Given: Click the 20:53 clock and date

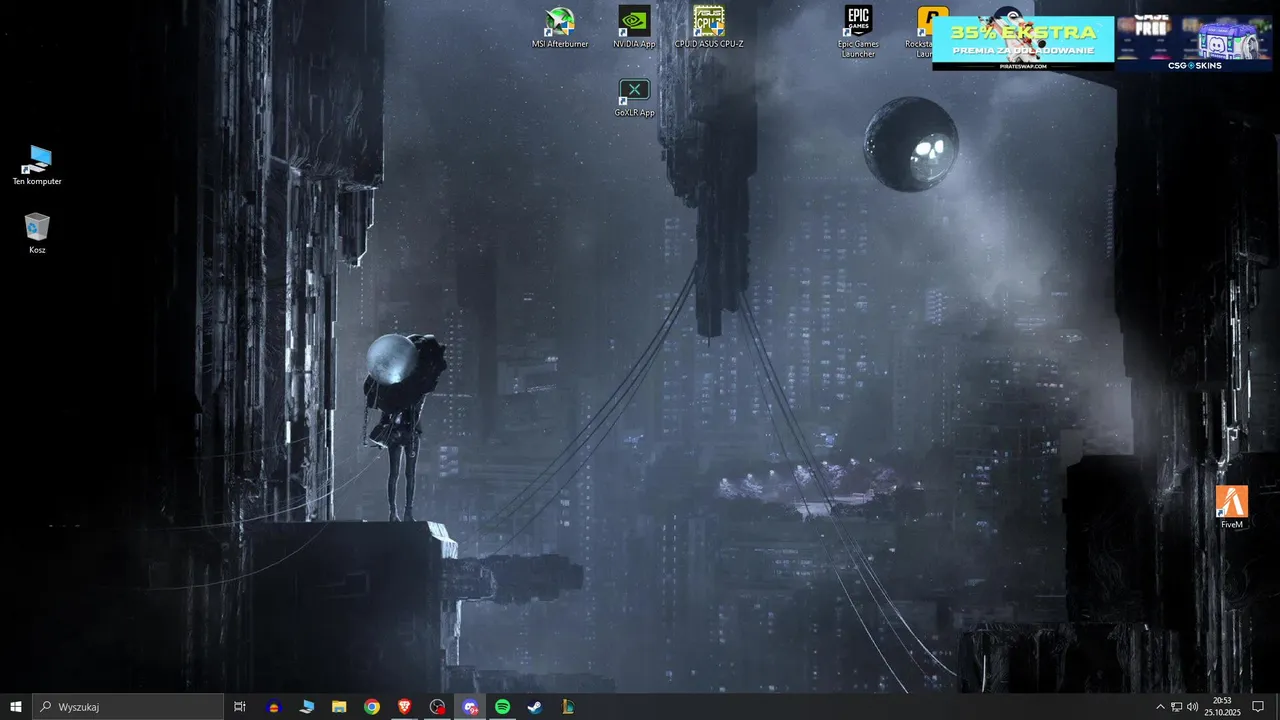Looking at the screenshot, I should (1222, 707).
